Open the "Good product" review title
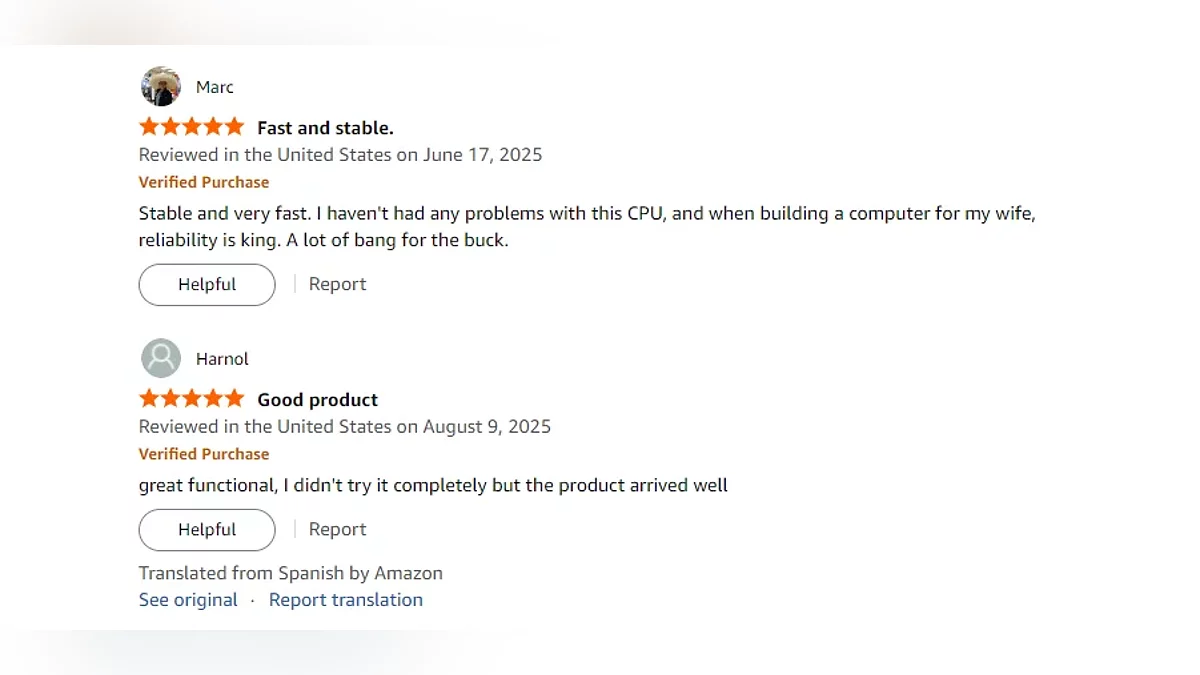The image size is (1200, 675). point(317,400)
